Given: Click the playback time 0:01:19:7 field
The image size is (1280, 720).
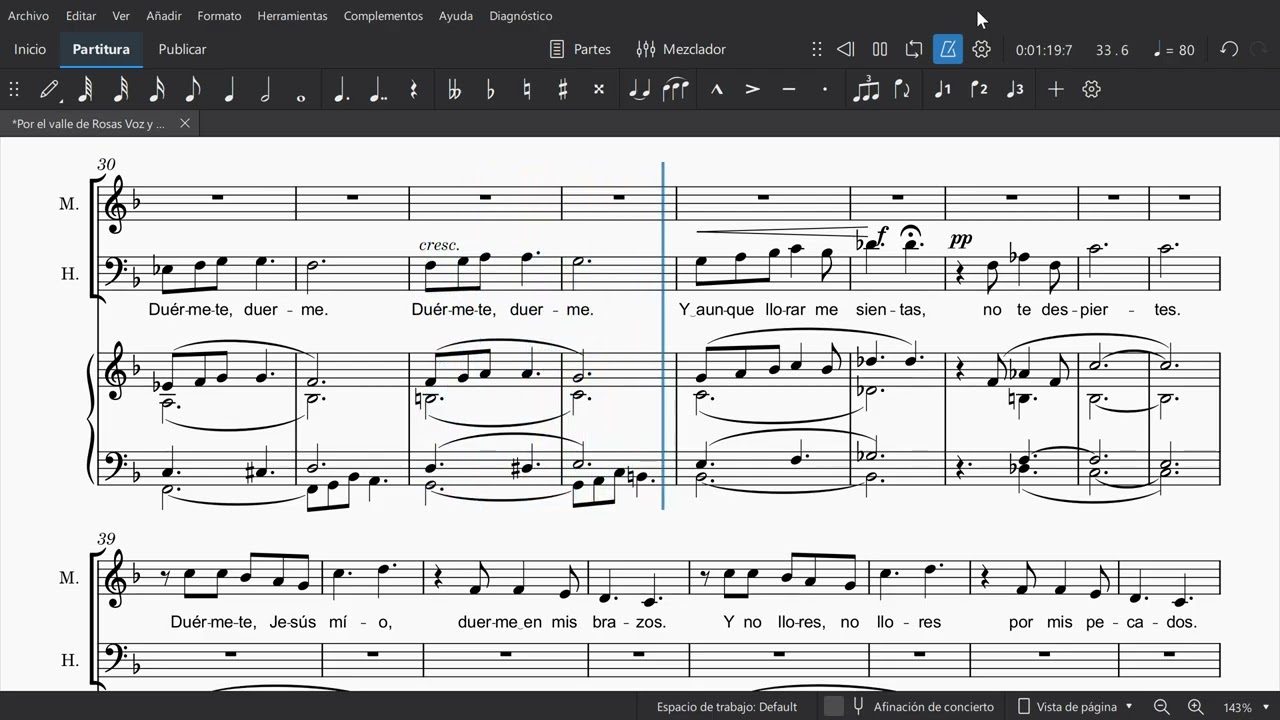Looking at the screenshot, I should (1044, 50).
